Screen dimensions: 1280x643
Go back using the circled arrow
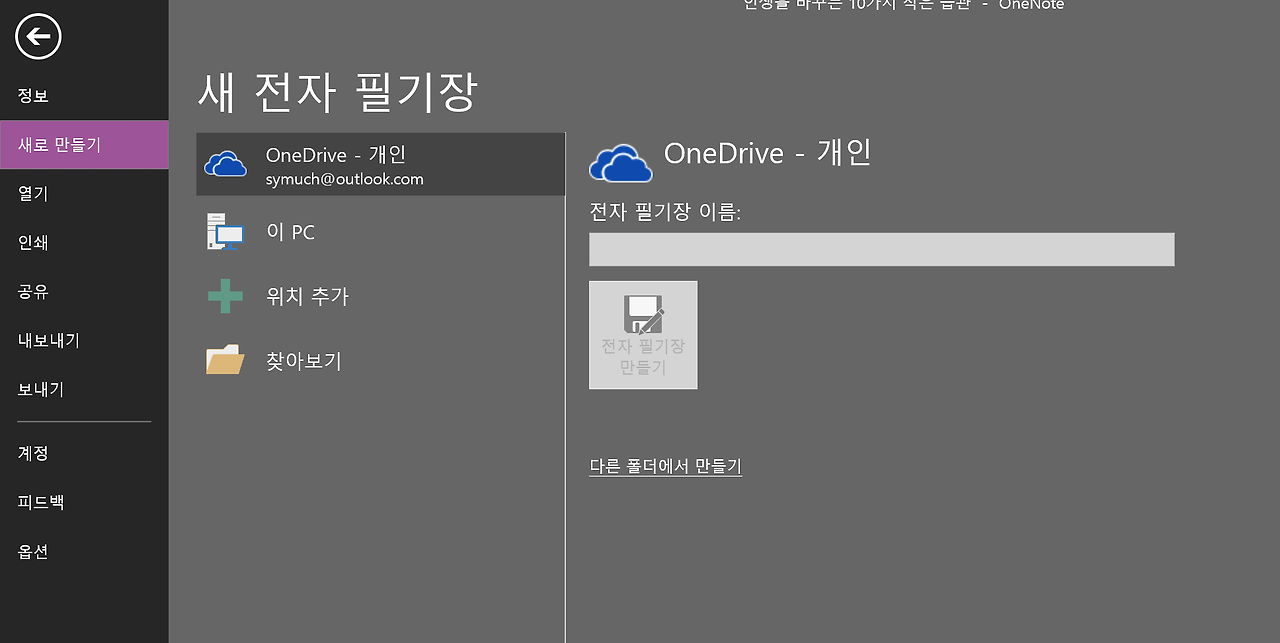pos(39,37)
